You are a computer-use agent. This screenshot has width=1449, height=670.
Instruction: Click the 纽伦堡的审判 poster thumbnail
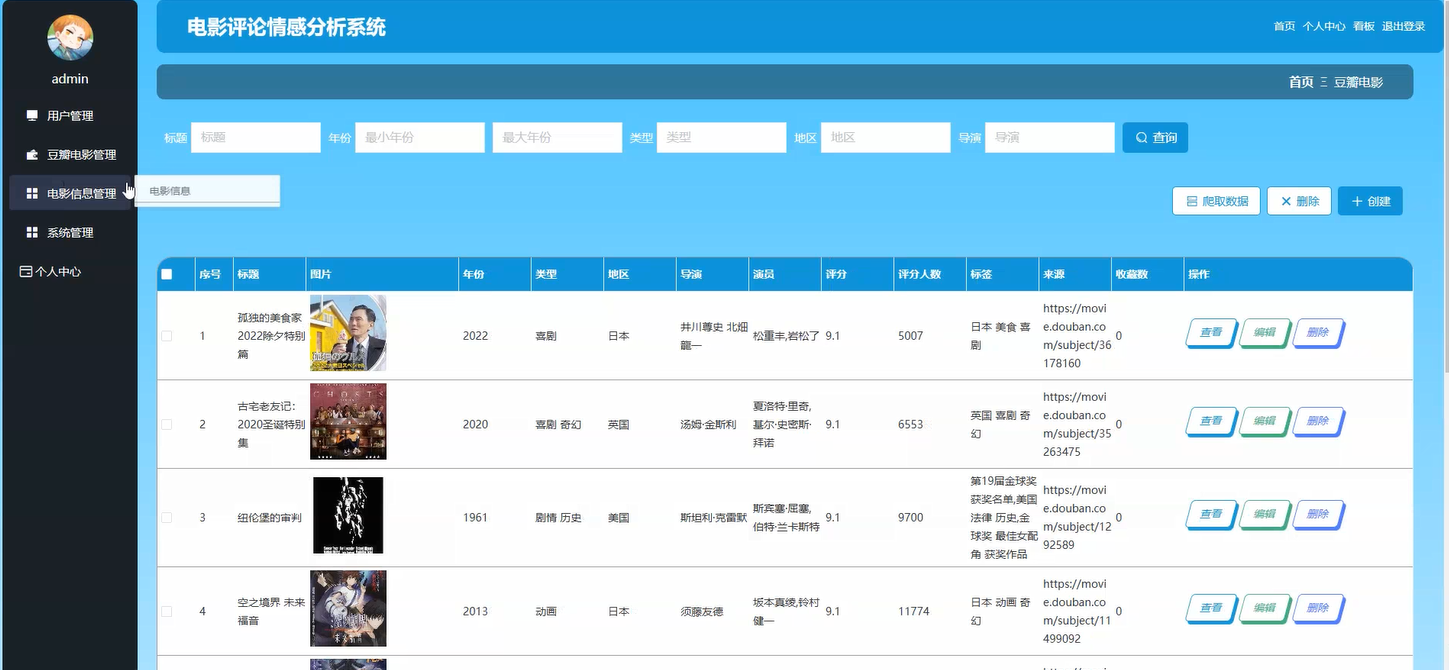click(x=348, y=515)
